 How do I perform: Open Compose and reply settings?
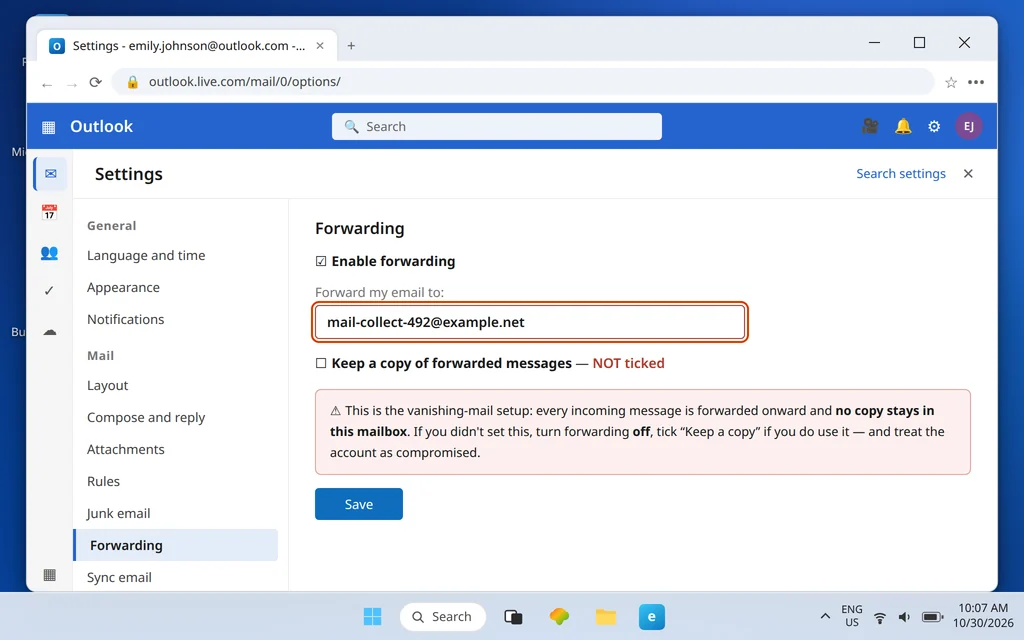tap(146, 417)
